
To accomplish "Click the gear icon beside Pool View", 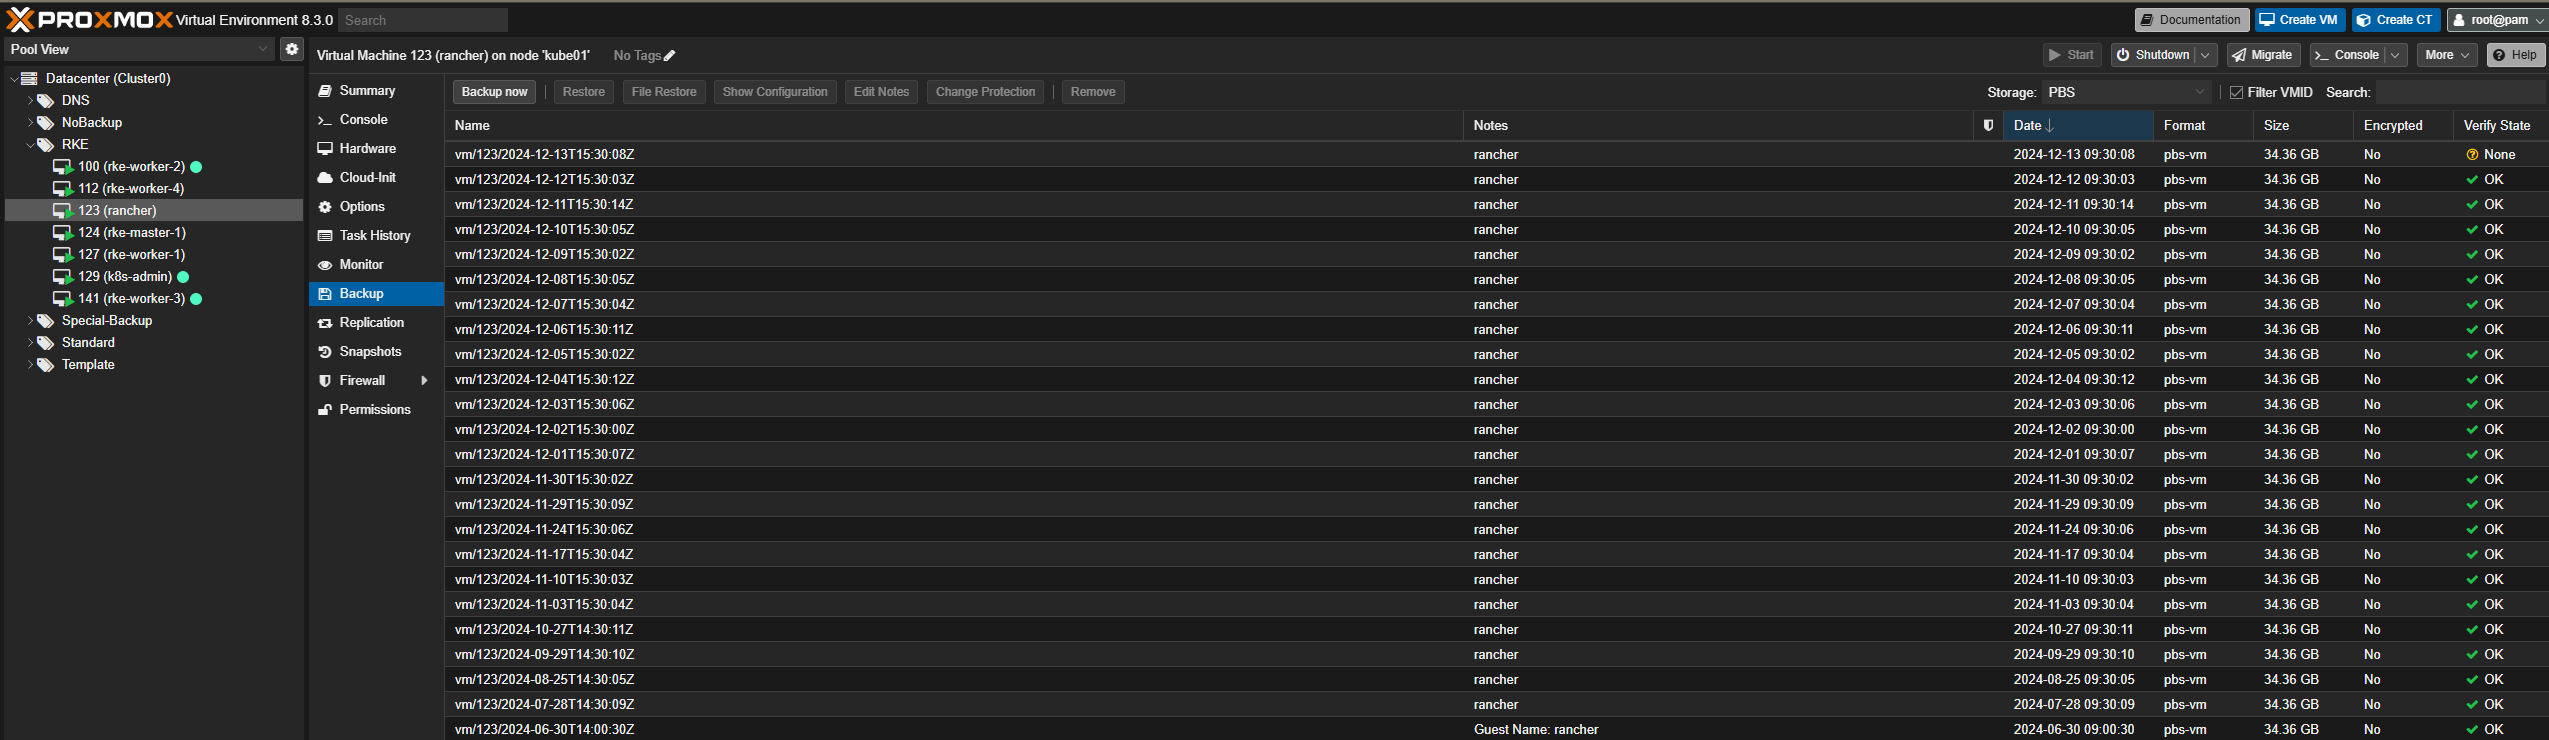I will (x=291, y=49).
